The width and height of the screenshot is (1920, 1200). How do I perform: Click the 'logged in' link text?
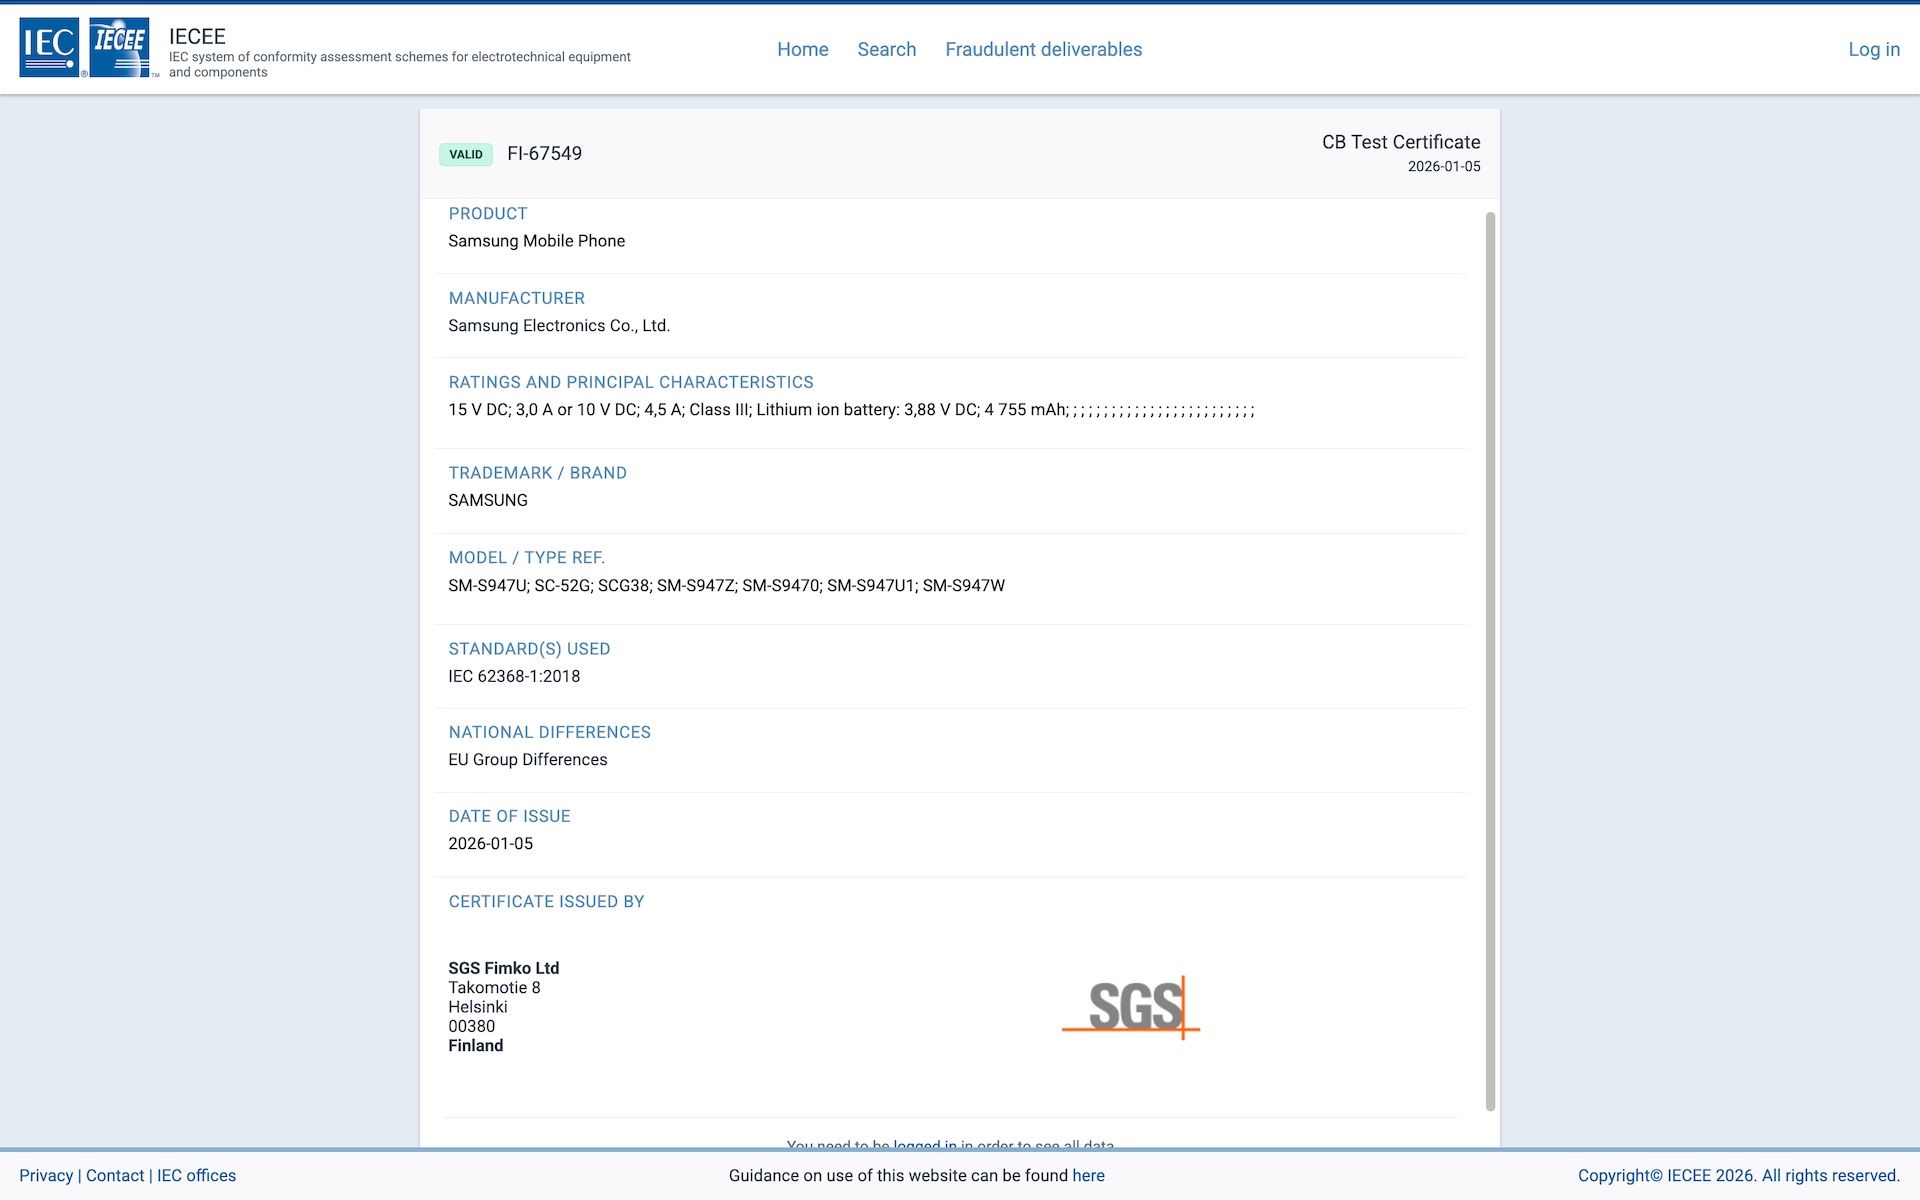tap(924, 1144)
